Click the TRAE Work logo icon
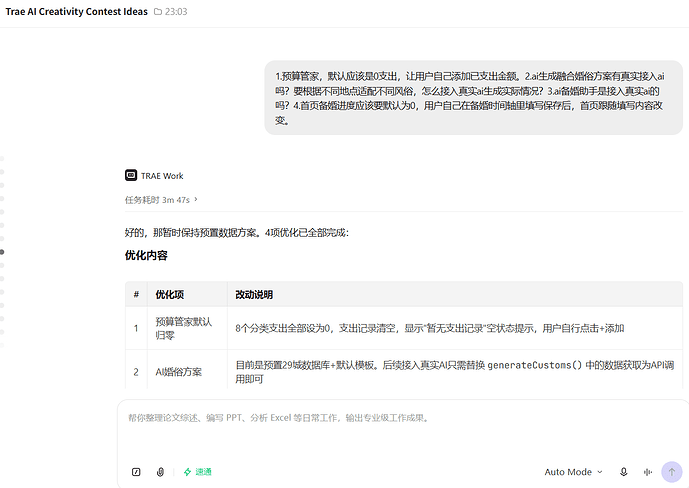Screen dimensions: 689x488 tap(131, 175)
